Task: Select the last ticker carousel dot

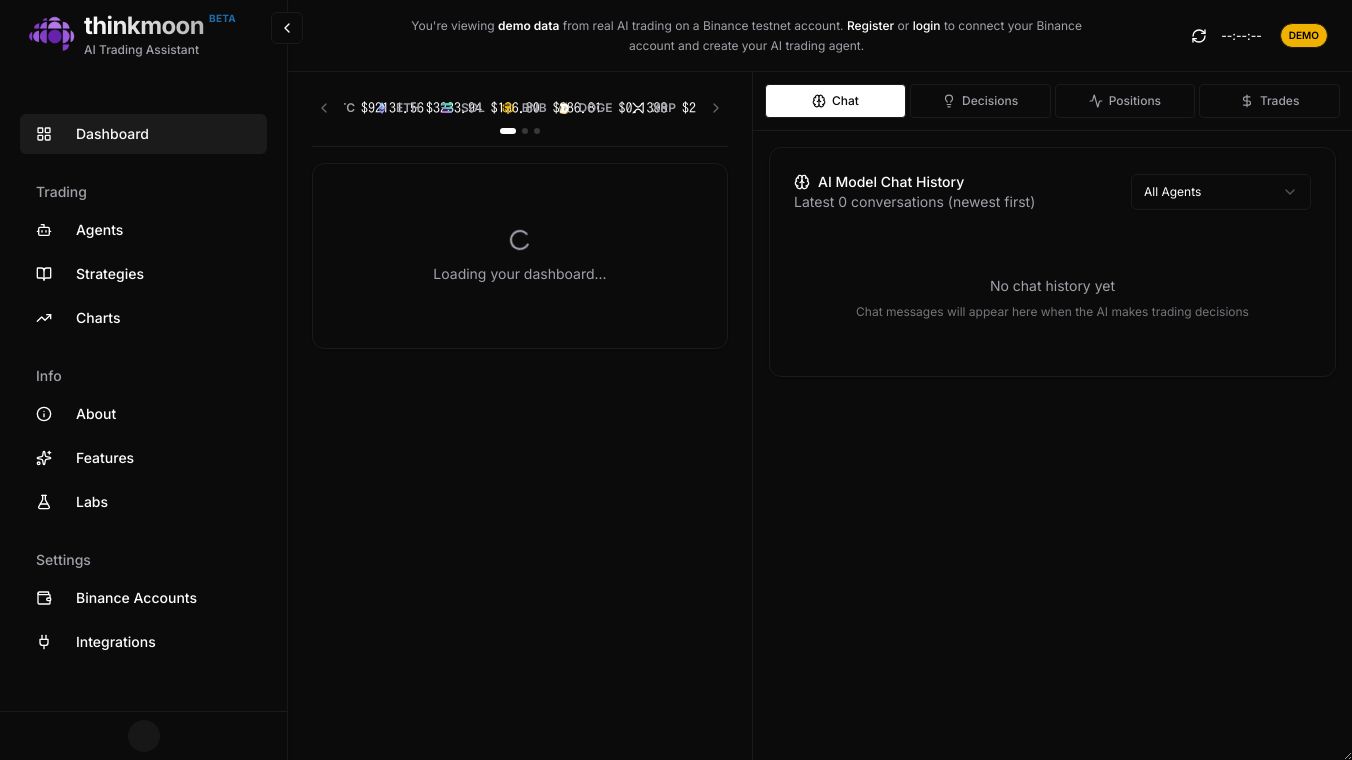Action: point(537,131)
